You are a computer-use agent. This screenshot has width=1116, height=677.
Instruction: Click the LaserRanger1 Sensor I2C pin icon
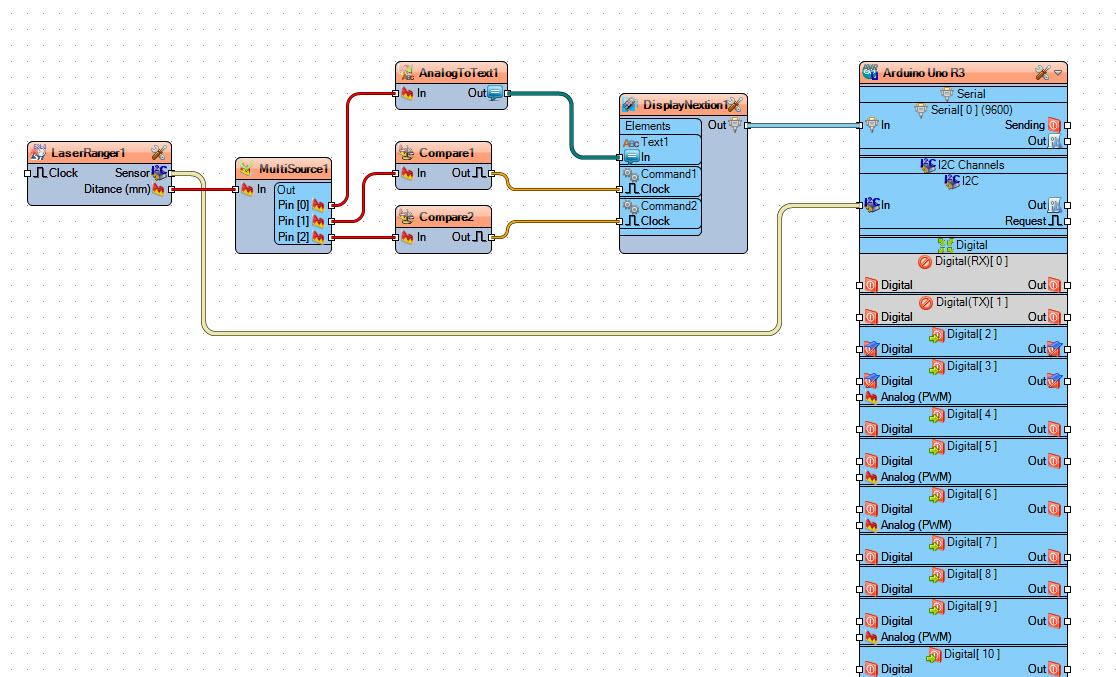pyautogui.click(x=159, y=172)
